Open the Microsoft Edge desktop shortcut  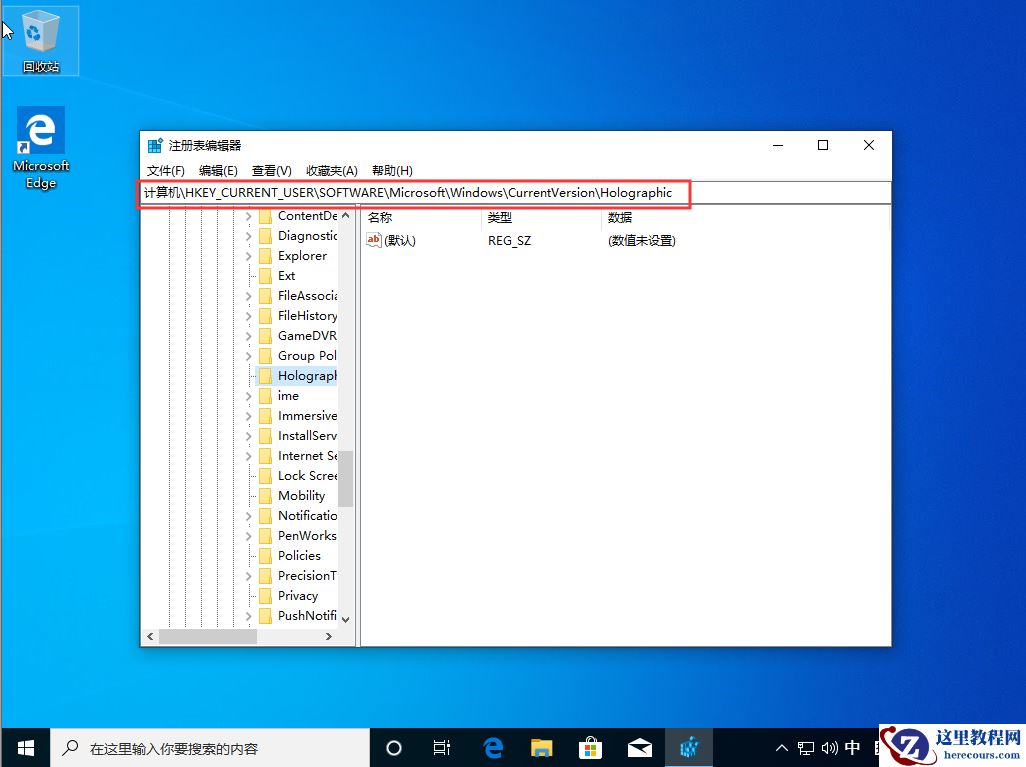40,135
